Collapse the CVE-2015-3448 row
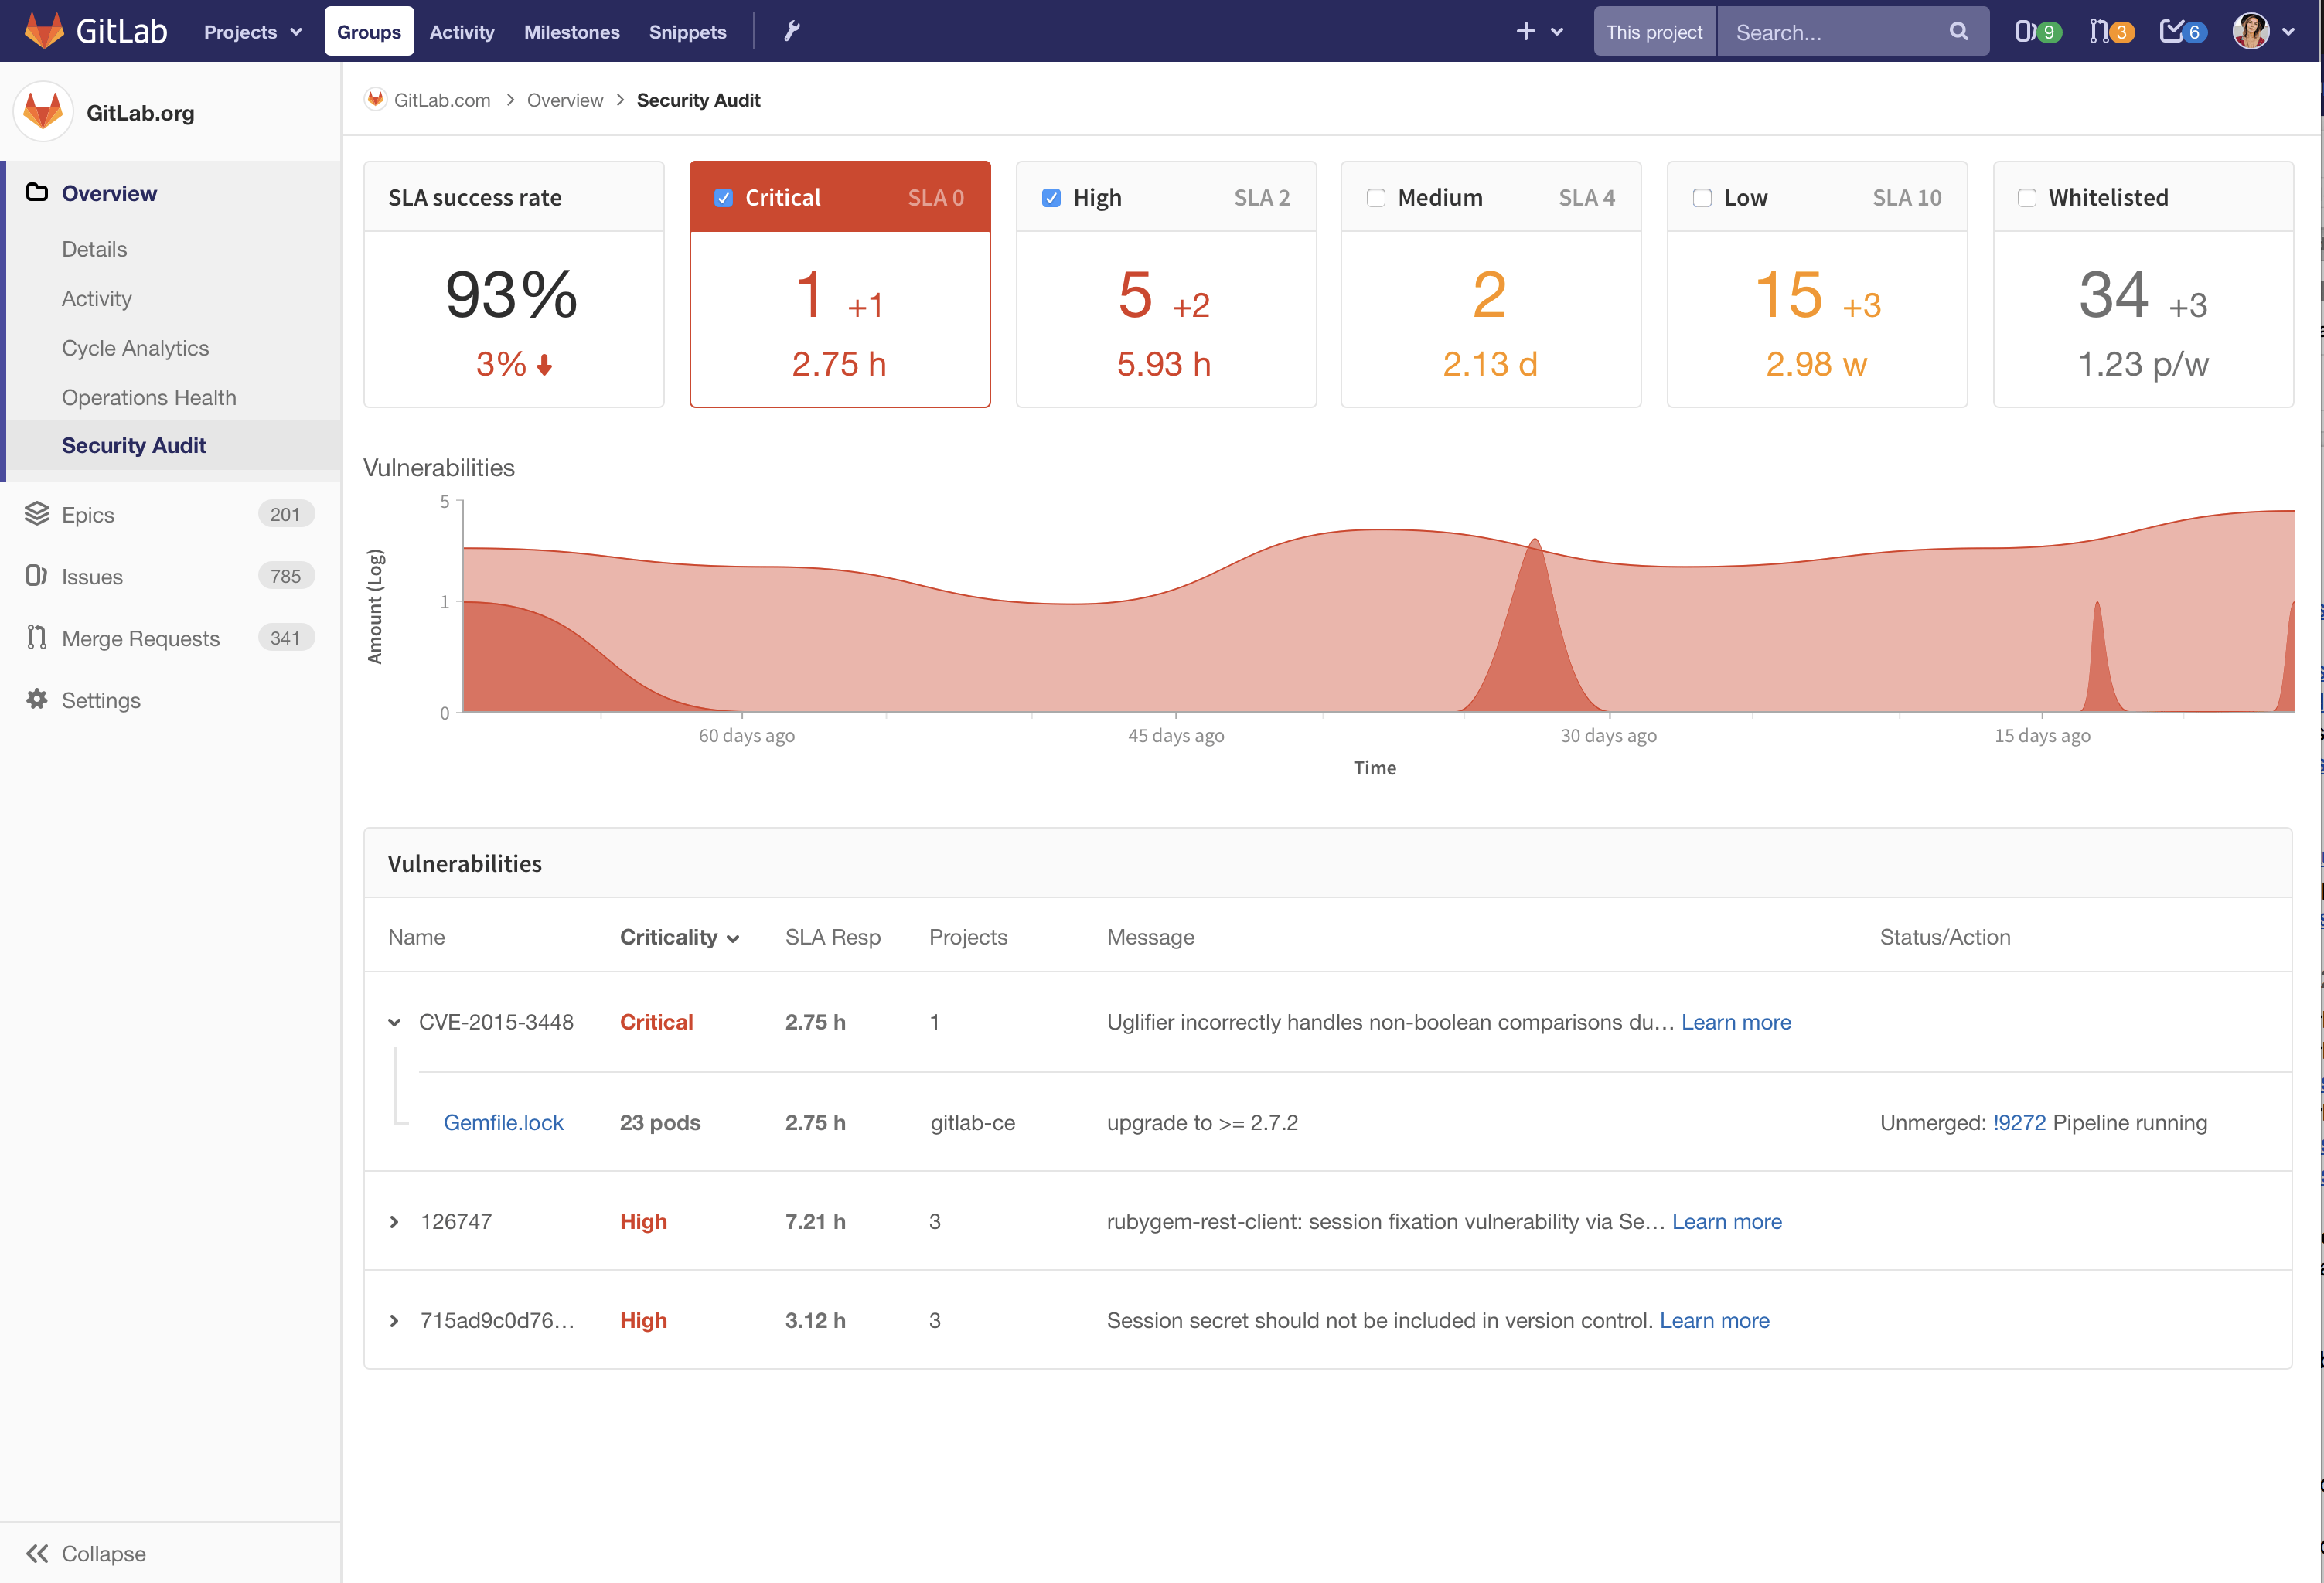This screenshot has height=1583, width=2324. (394, 1022)
